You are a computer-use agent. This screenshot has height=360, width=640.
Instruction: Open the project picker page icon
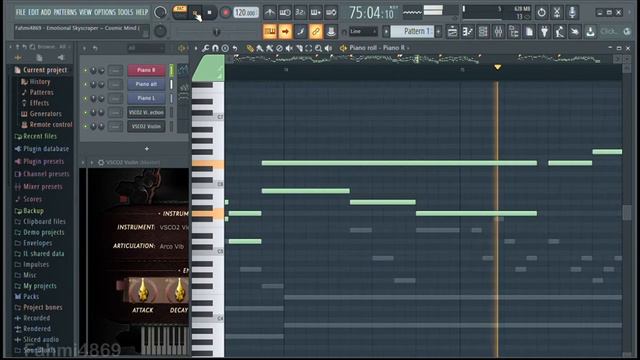(529, 31)
